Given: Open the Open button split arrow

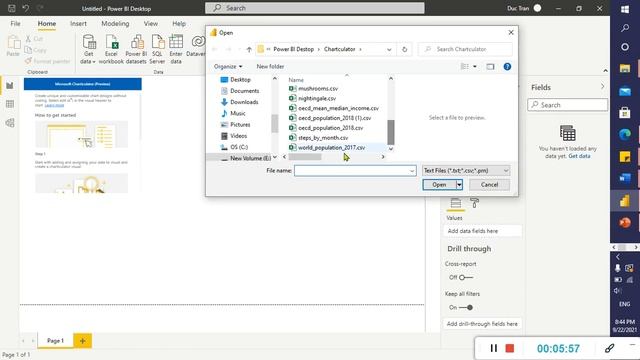Looking at the screenshot, I should (459, 185).
